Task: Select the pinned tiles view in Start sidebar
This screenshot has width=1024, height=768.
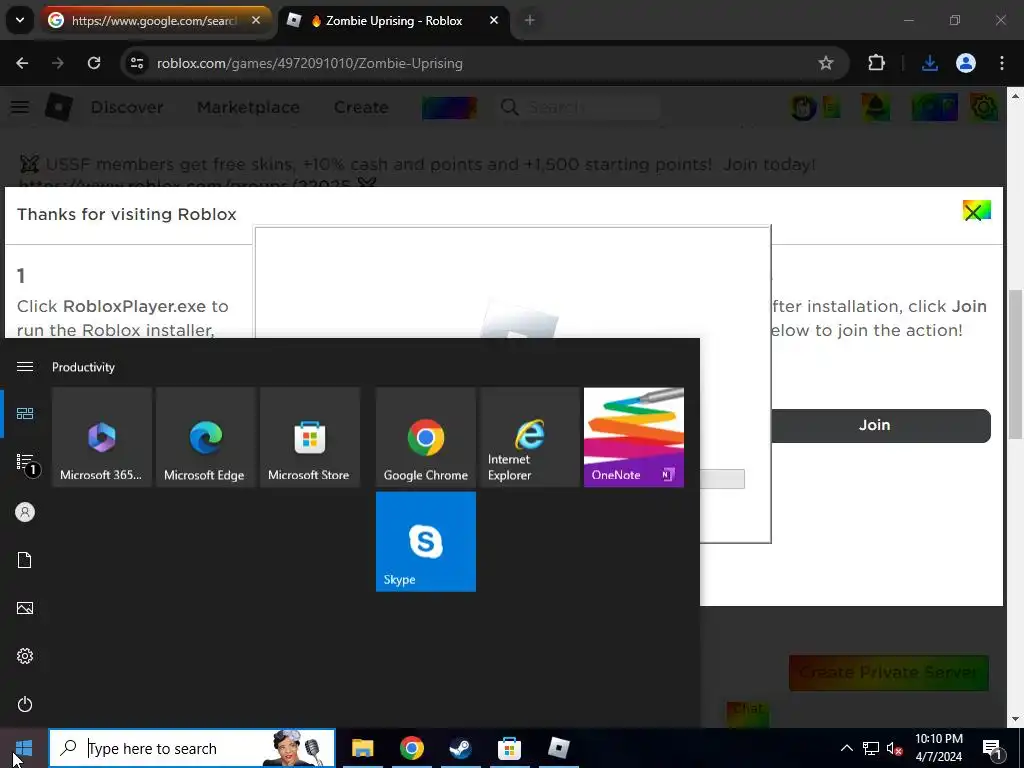Action: pyautogui.click(x=25, y=413)
